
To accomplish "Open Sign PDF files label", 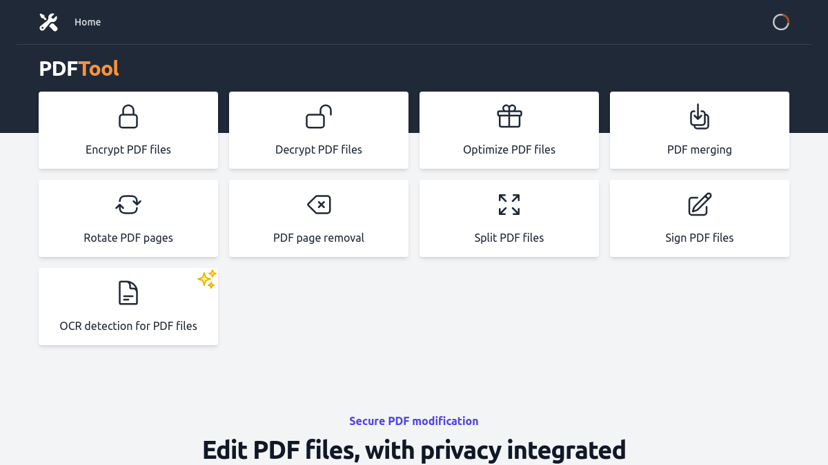I will click(x=699, y=238).
